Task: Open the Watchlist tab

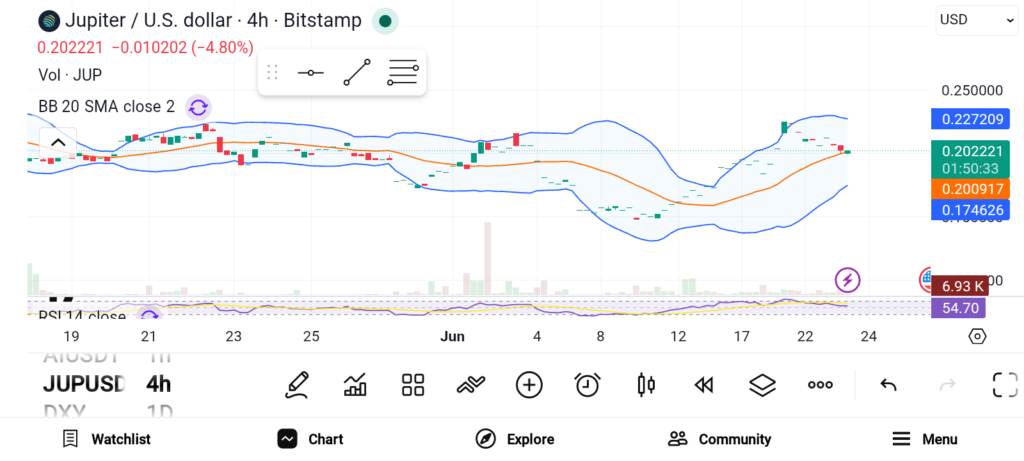Action: pos(106,439)
